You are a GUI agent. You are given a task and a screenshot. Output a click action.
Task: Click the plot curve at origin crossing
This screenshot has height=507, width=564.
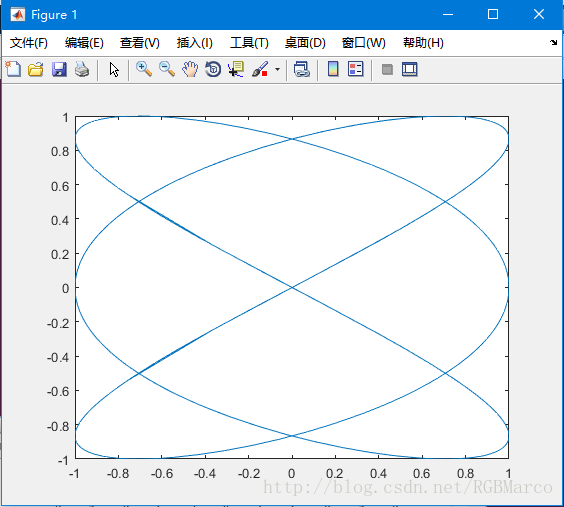tap(292, 287)
